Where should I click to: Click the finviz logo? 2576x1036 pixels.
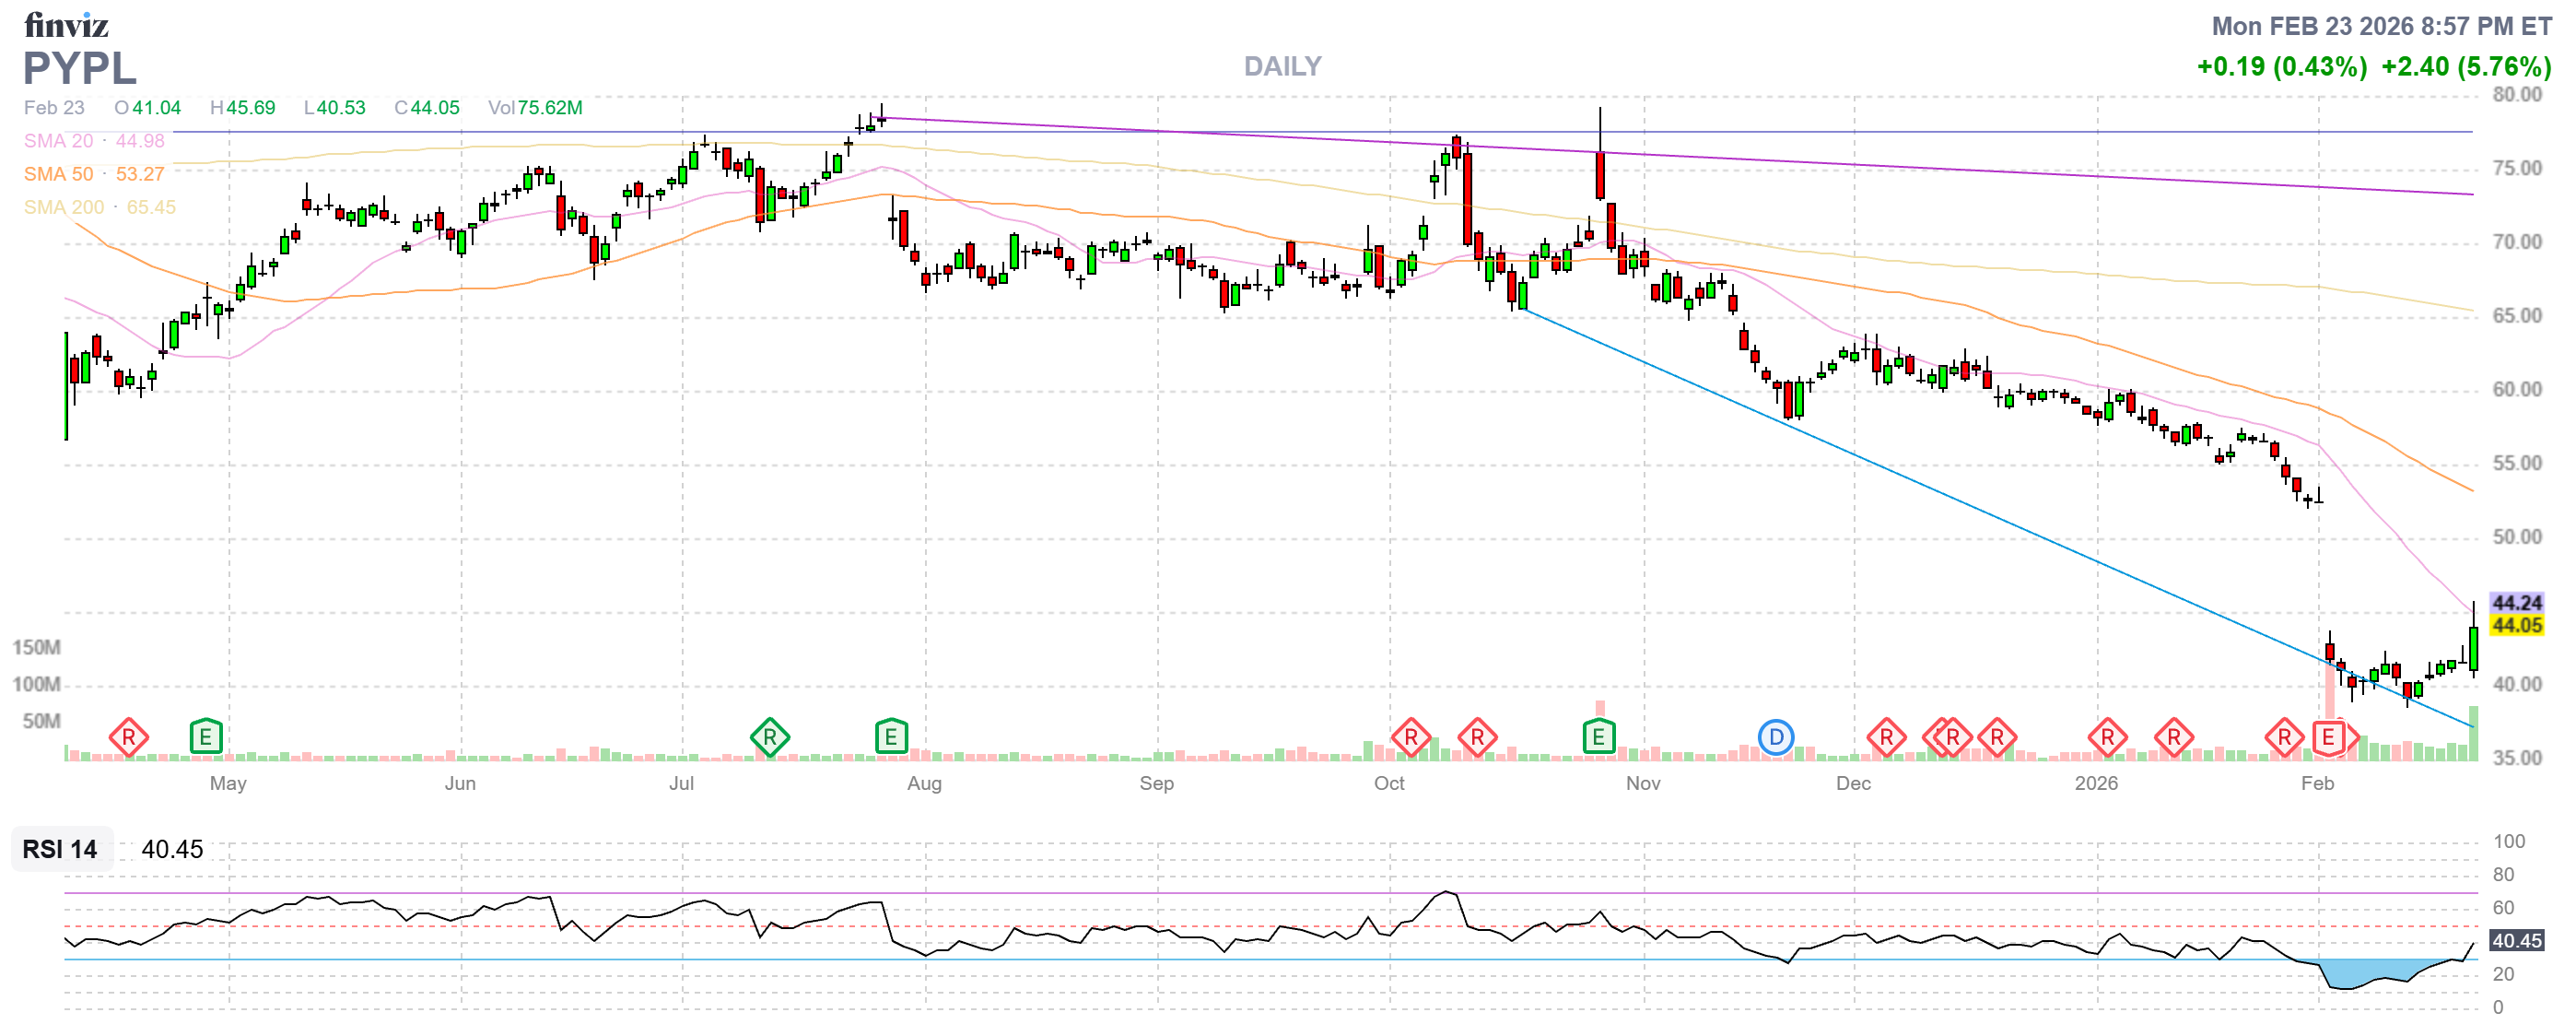pyautogui.click(x=66, y=24)
